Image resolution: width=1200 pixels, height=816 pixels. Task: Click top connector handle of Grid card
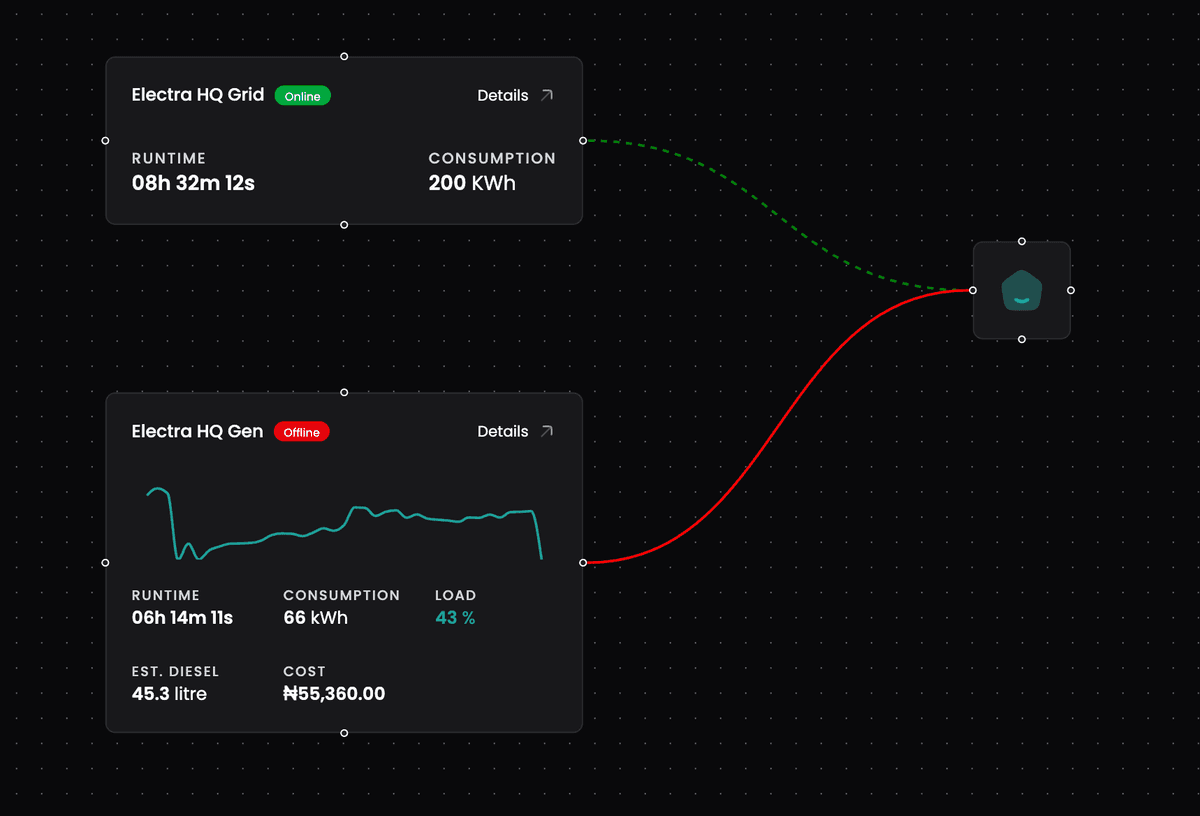[x=344, y=56]
